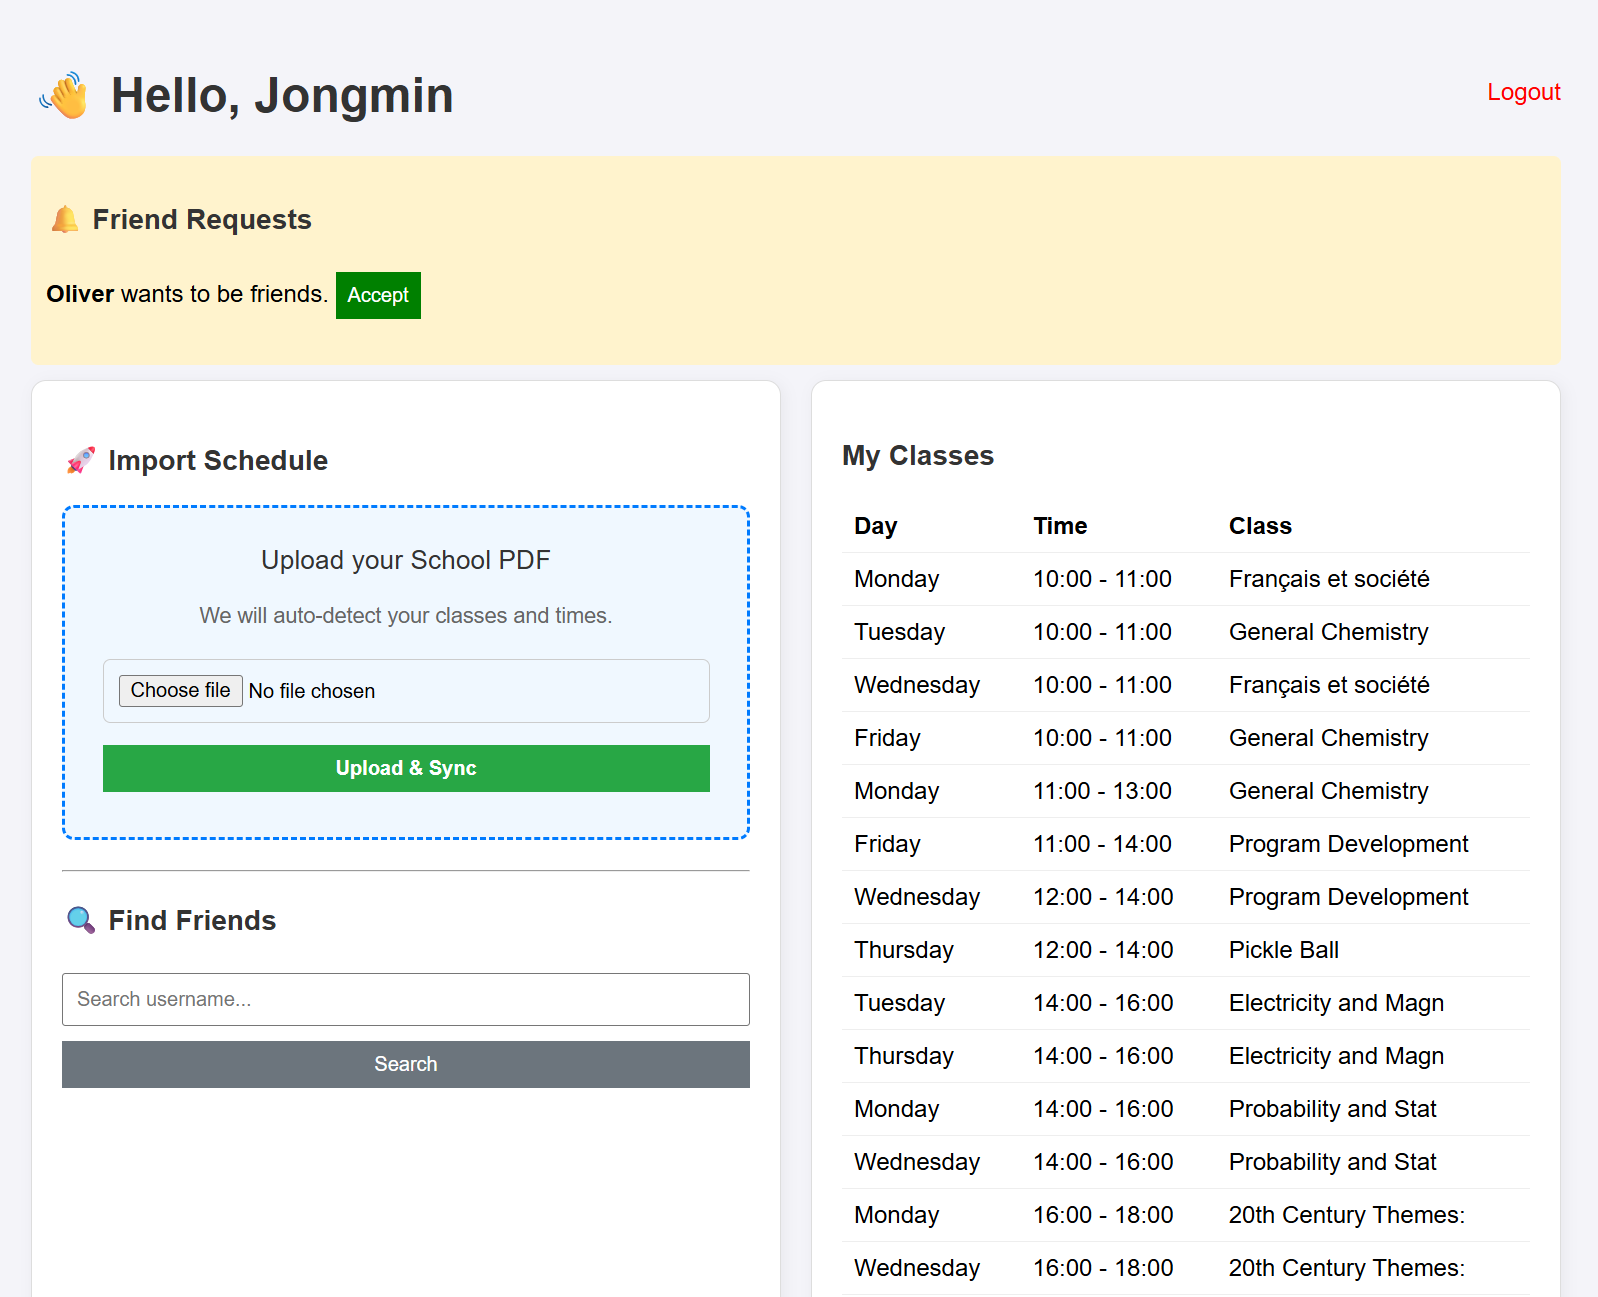Click the Hello, Jongmin heading
The height and width of the screenshot is (1297, 1598).
[x=282, y=96]
